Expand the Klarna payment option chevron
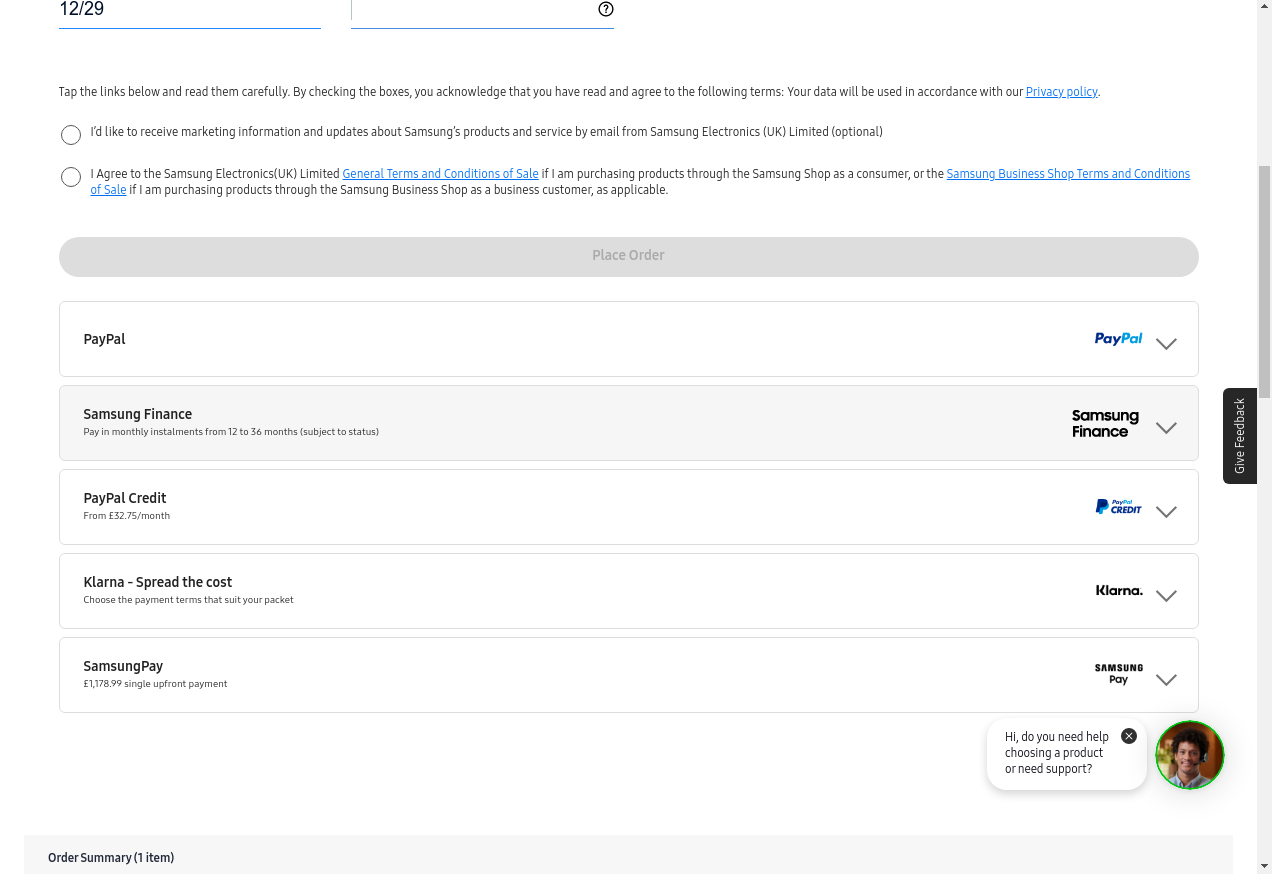The width and height of the screenshot is (1272, 874). [x=1165, y=595]
